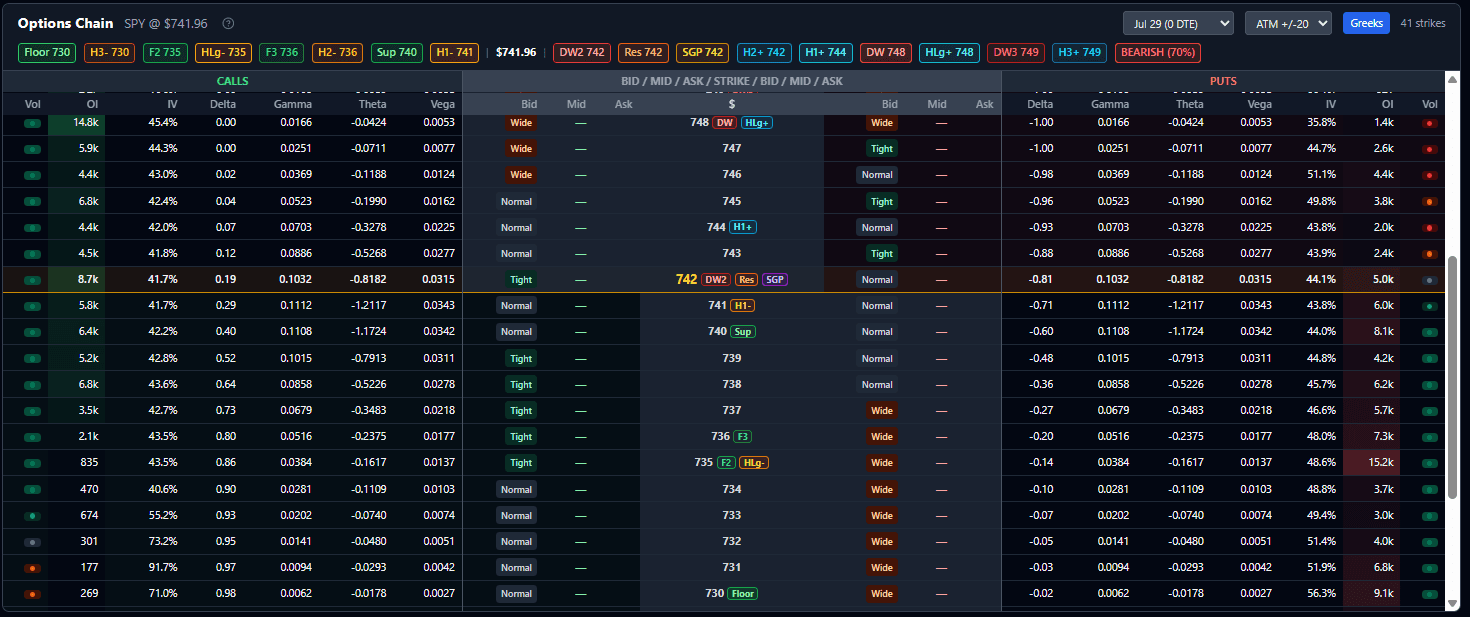Click the $741.96 price marker between level chips
Image resolution: width=1470 pixels, height=617 pixels.
tap(516, 52)
